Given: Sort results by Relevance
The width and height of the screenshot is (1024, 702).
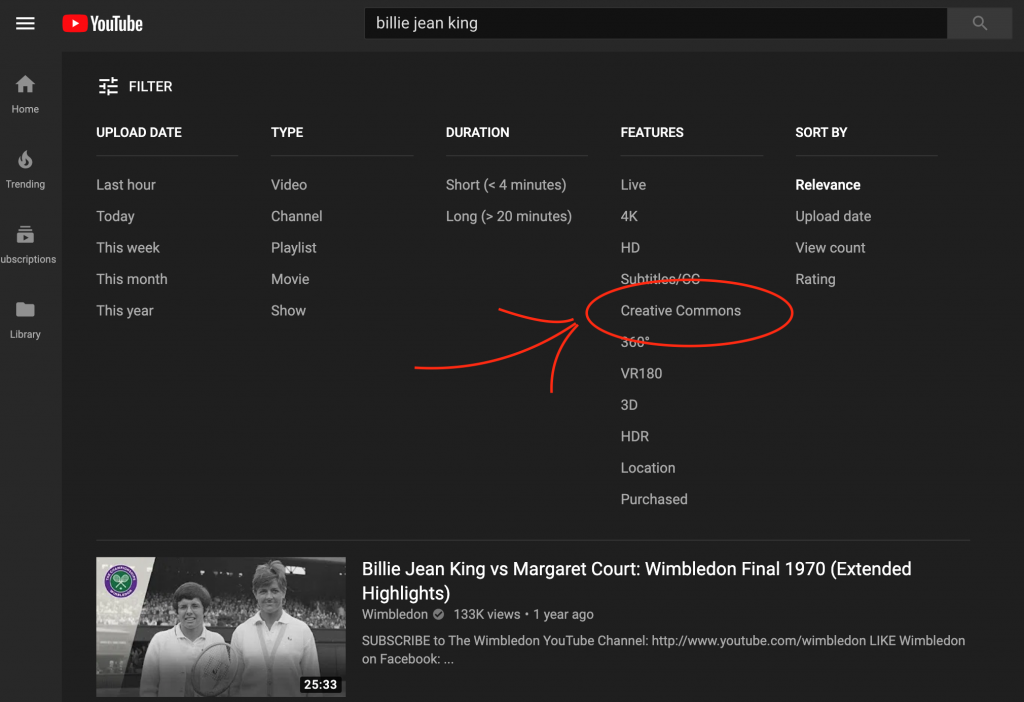Looking at the screenshot, I should (827, 185).
